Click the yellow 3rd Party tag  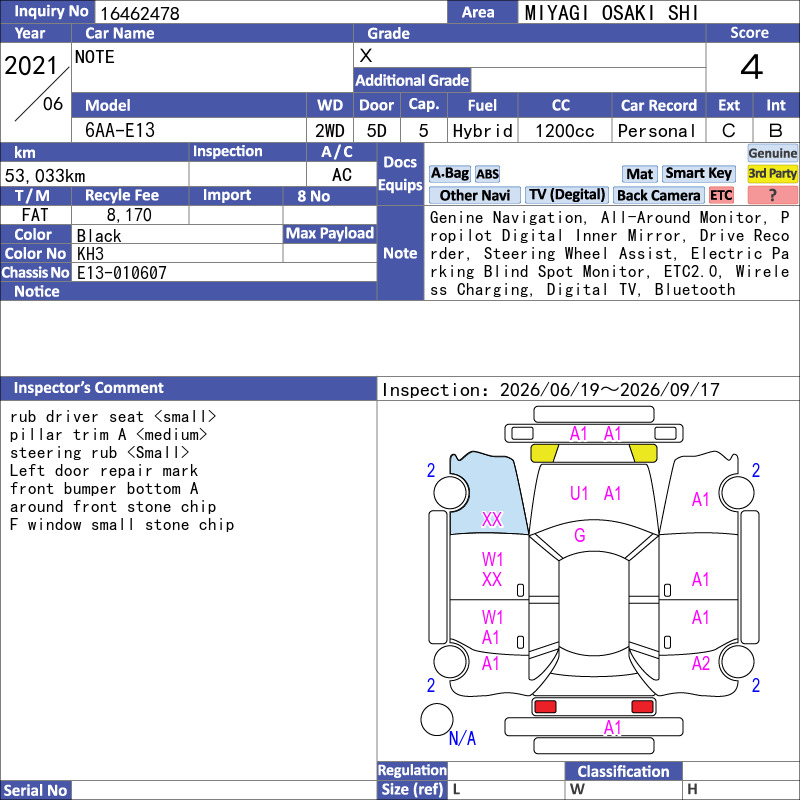(772, 174)
